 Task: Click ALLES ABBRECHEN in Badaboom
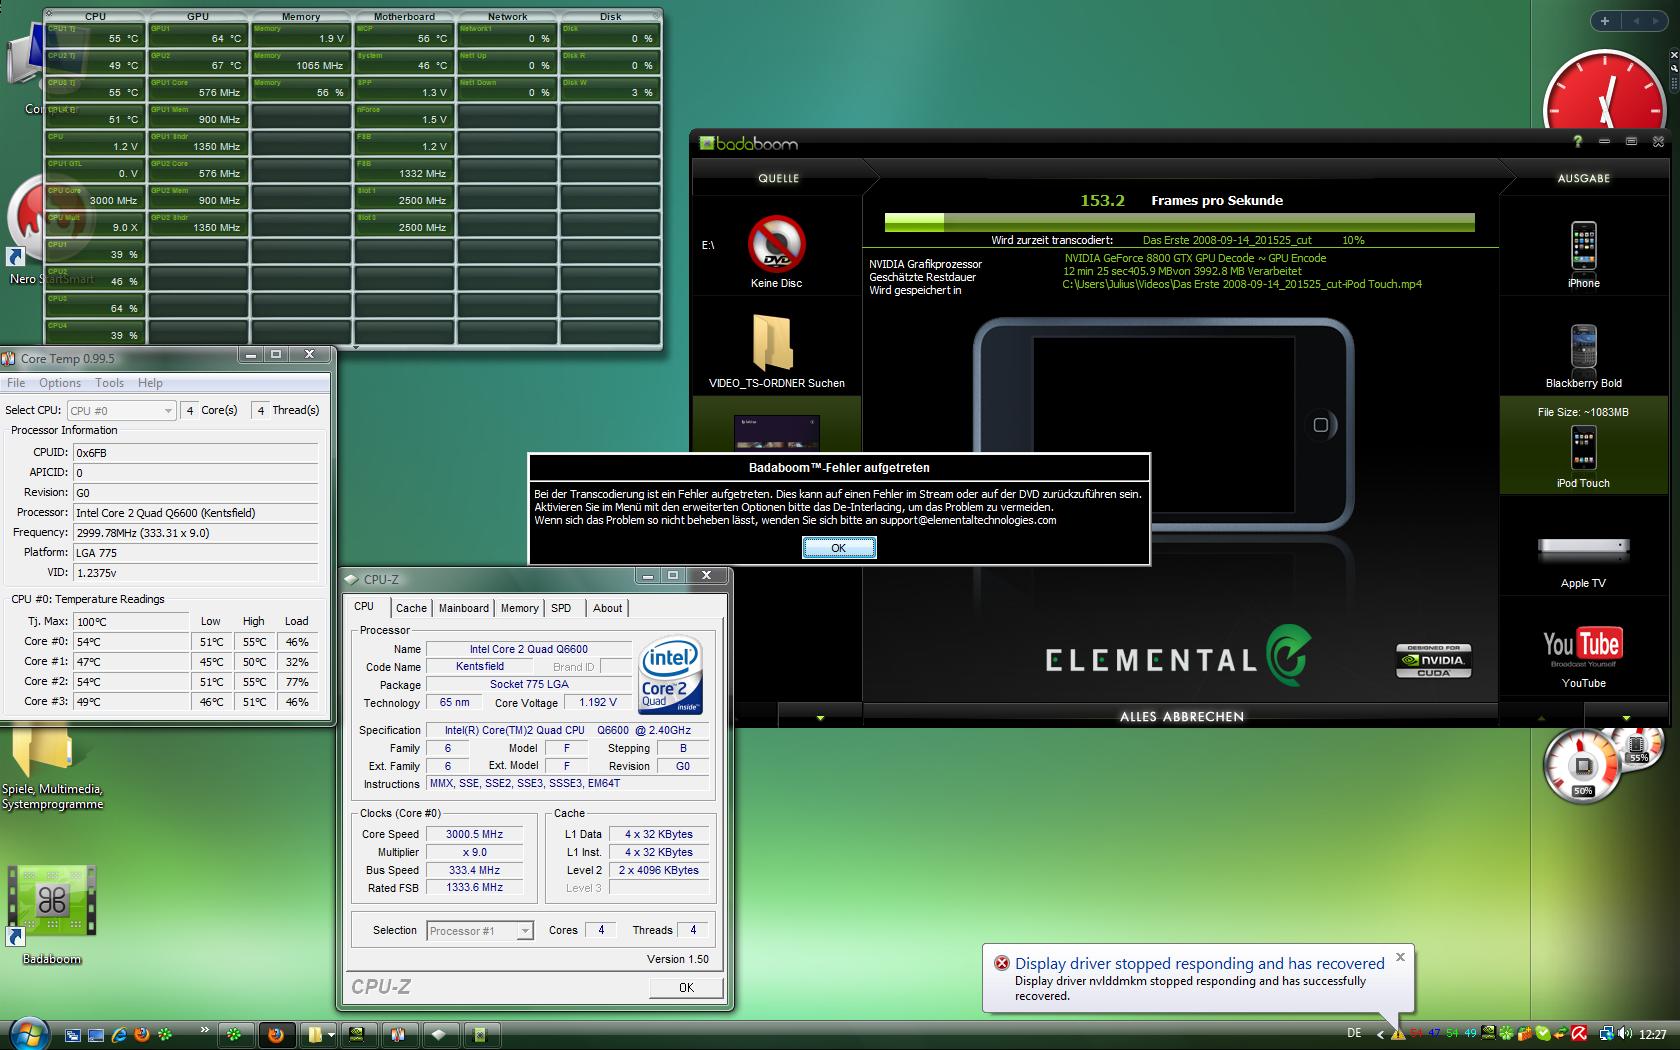[1181, 717]
